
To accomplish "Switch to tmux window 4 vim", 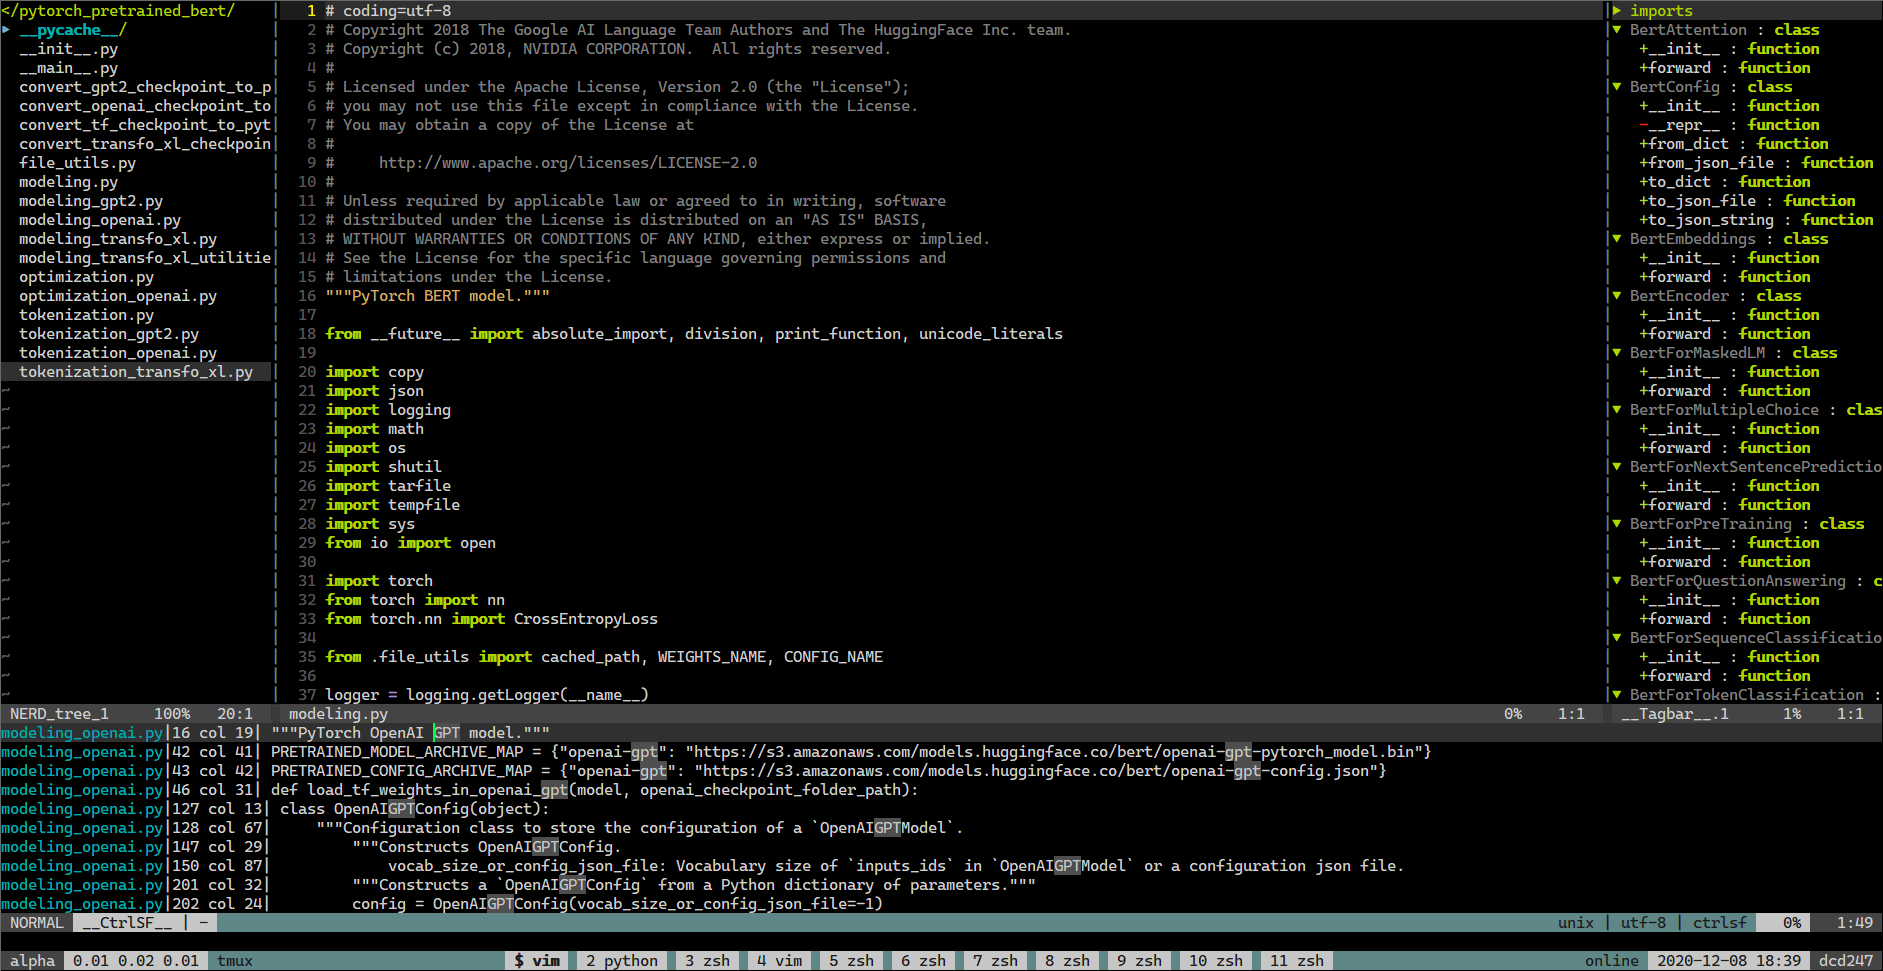I will coord(779,961).
